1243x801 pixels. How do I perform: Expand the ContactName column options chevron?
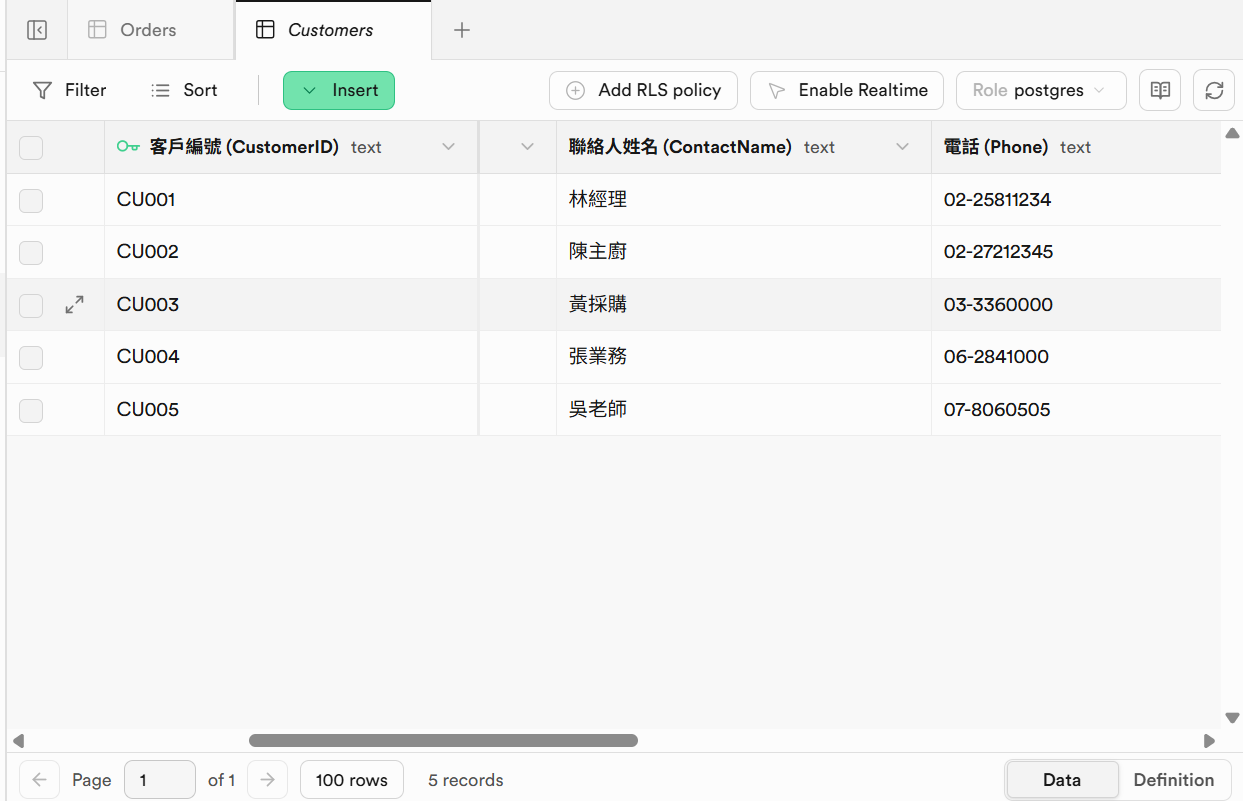click(x=902, y=147)
